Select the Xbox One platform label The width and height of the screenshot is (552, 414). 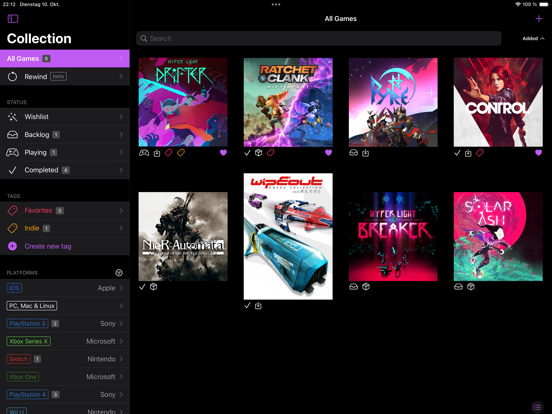click(x=23, y=377)
